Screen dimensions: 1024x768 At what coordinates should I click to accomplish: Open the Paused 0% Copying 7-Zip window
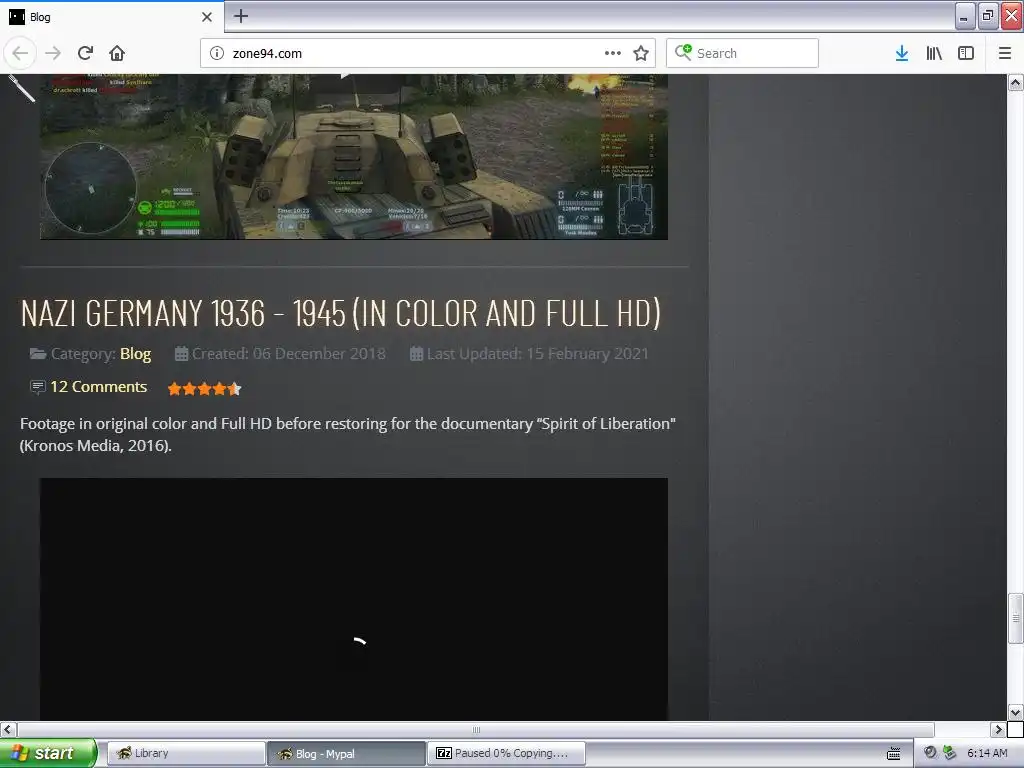tap(506, 753)
